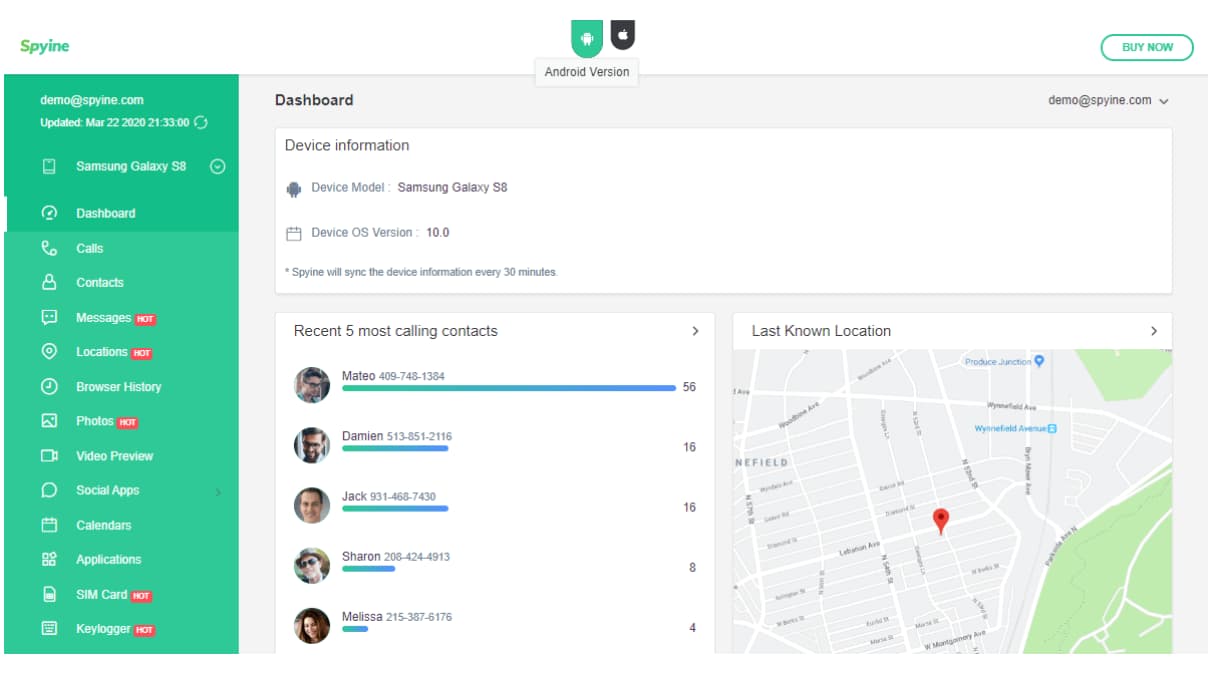Image resolution: width=1224 pixels, height=688 pixels.
Task: Click the Android robot icon next to Device Model
Action: coord(293,188)
